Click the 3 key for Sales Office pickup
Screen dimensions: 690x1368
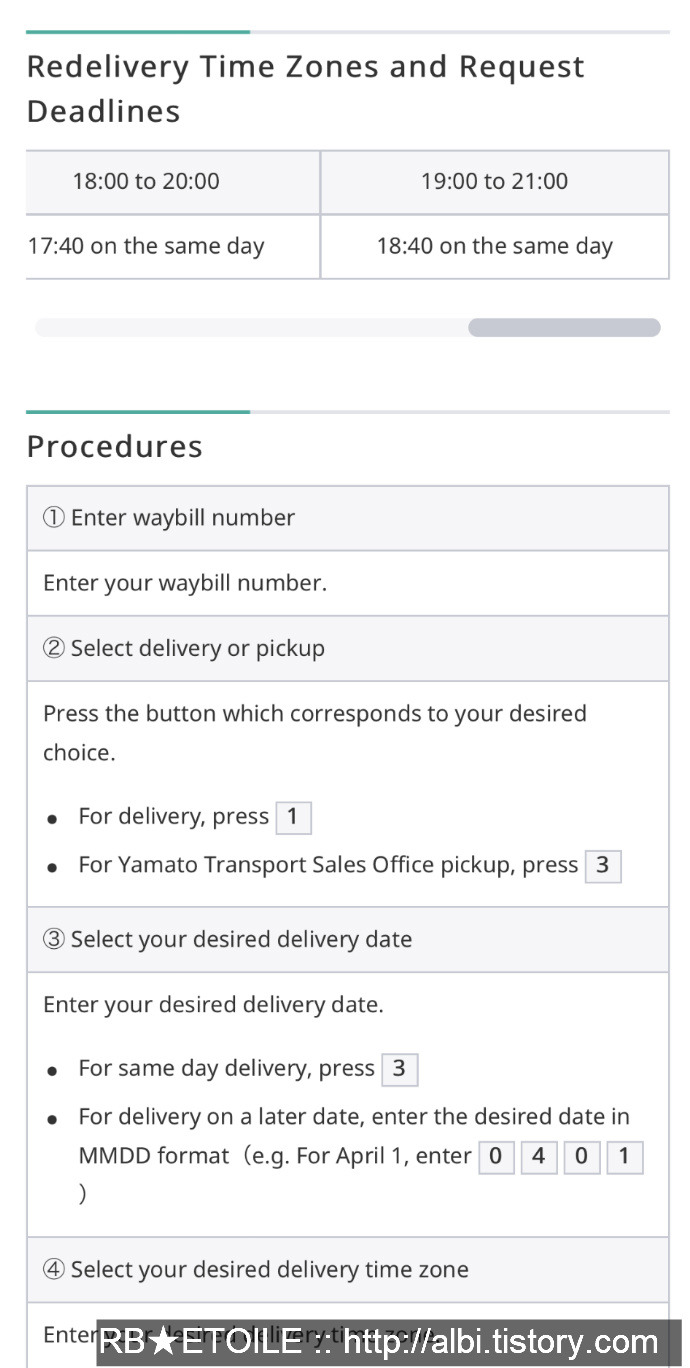pos(603,866)
